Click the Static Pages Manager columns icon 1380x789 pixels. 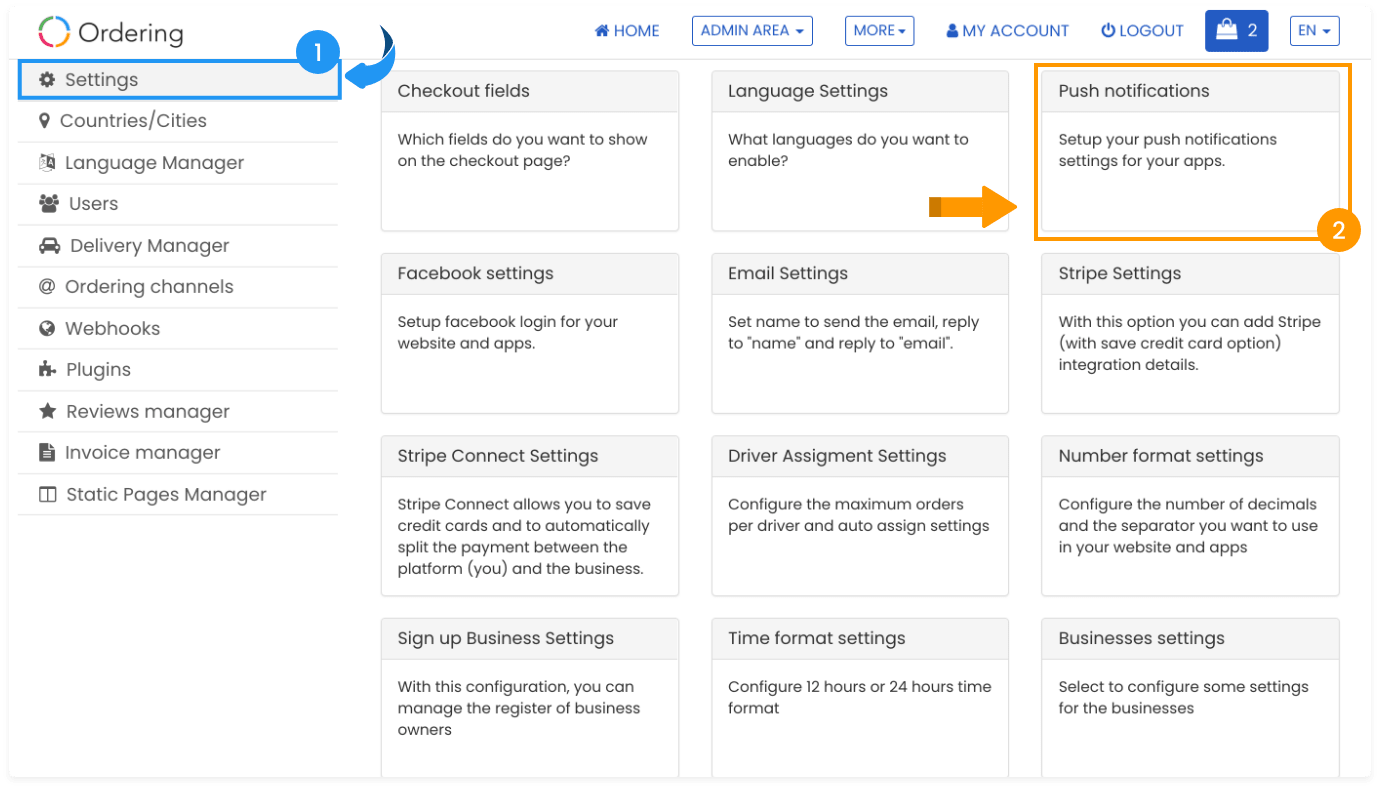pos(47,495)
